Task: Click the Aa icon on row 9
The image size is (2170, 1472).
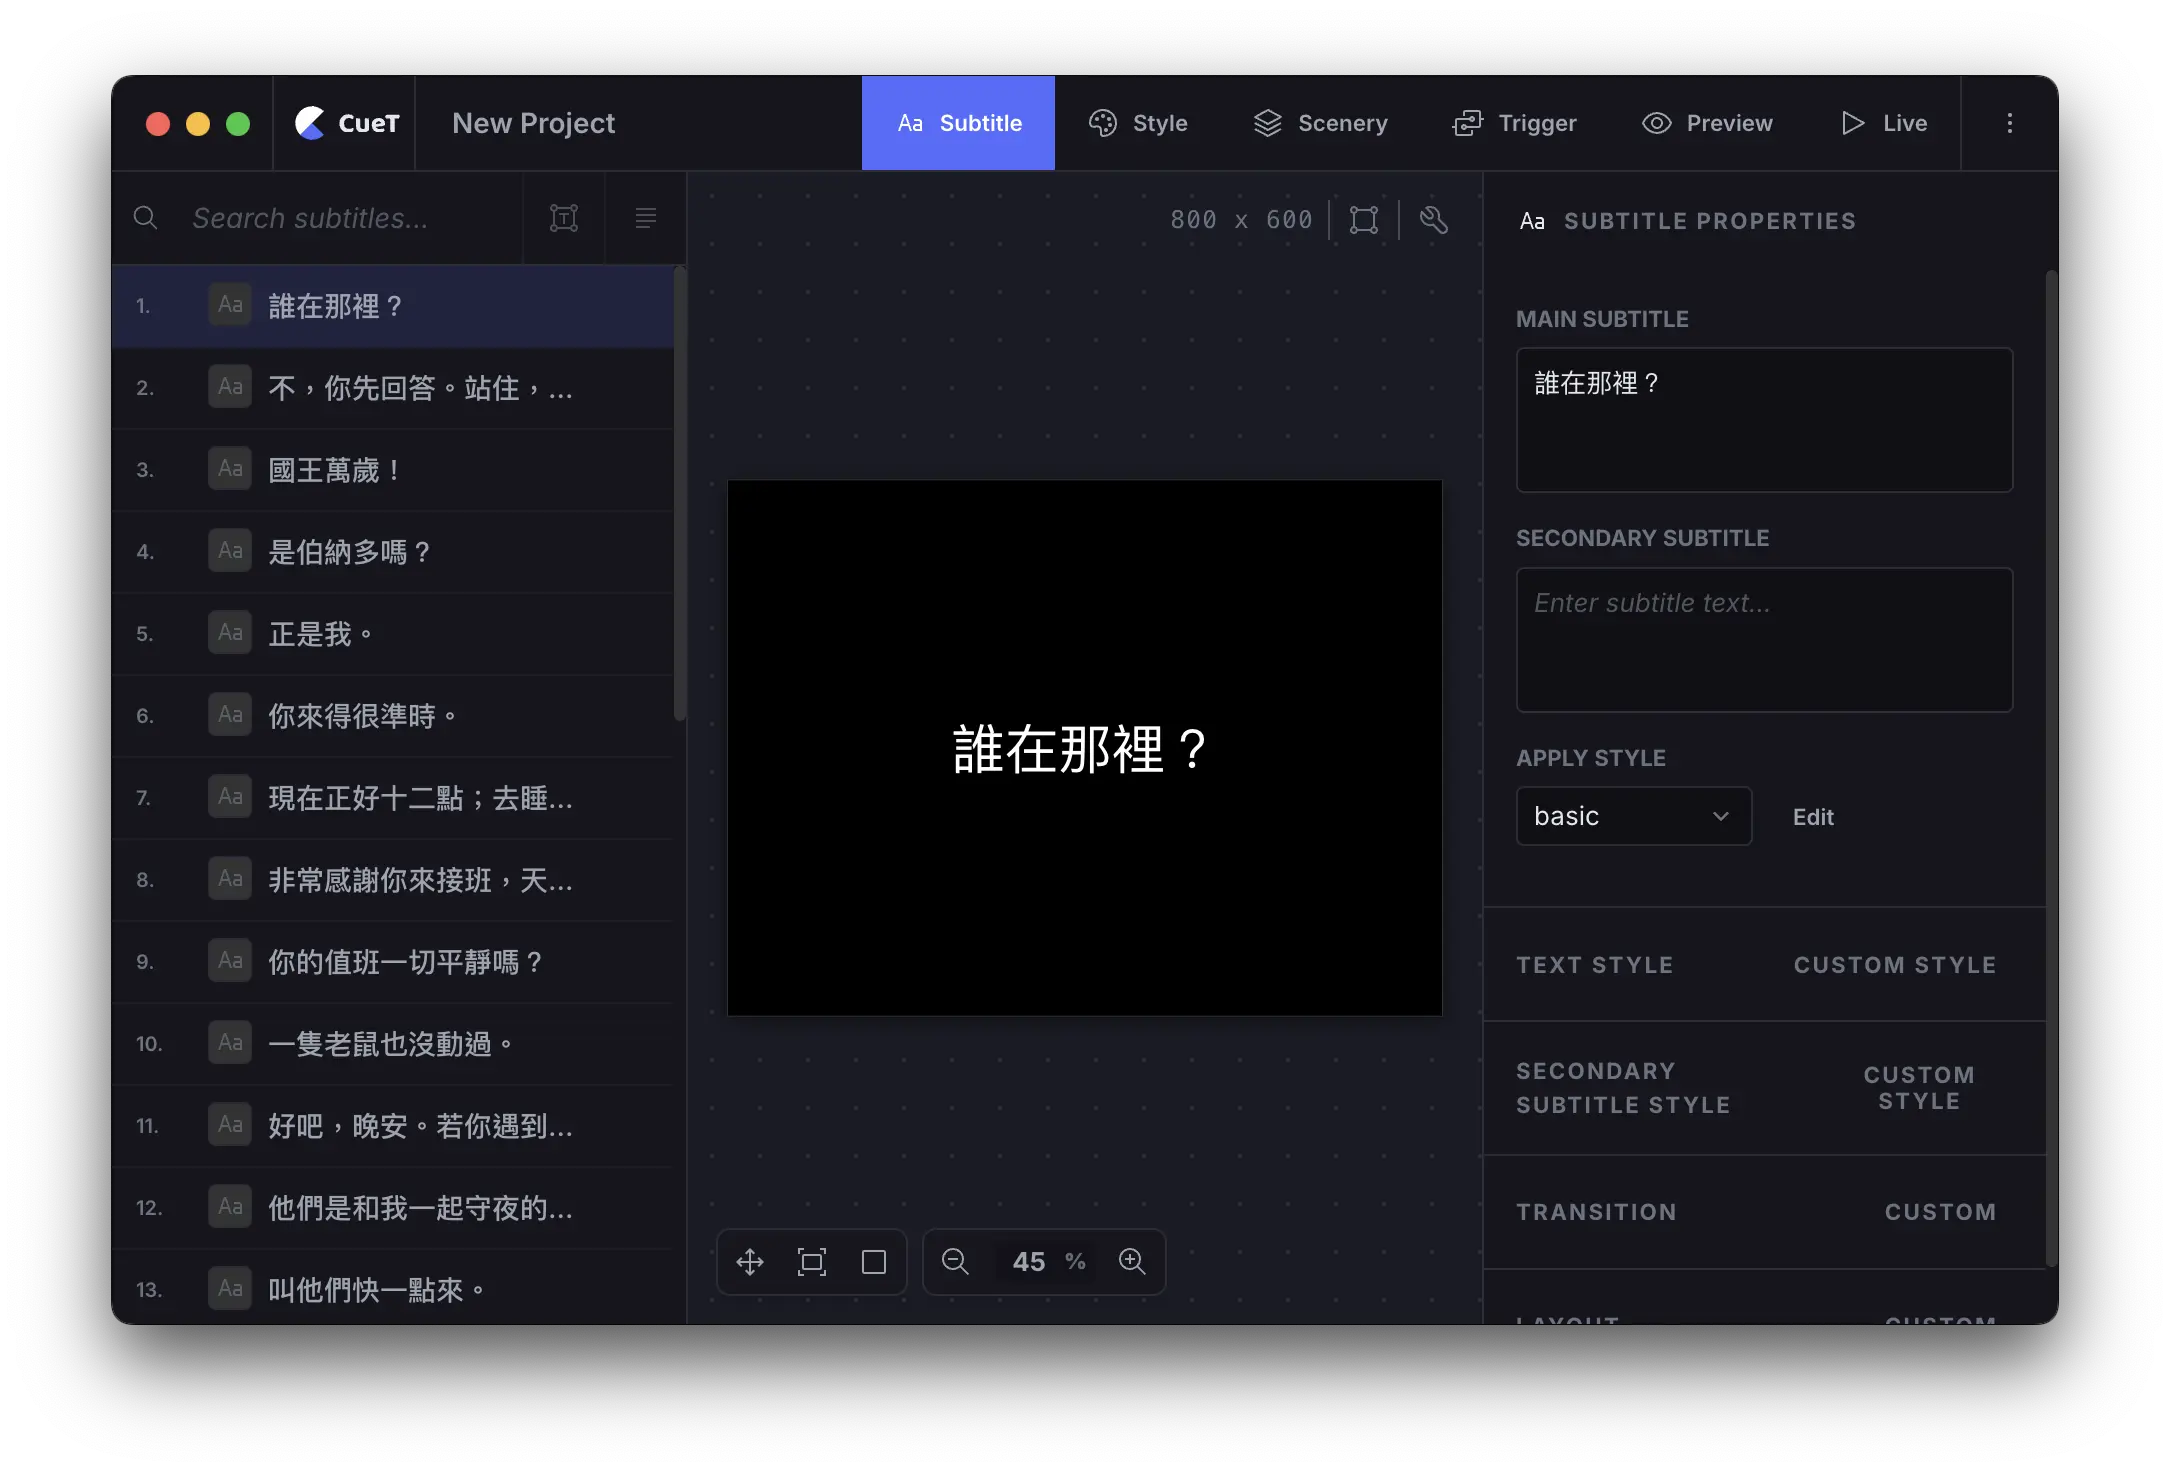Action: click(x=230, y=961)
